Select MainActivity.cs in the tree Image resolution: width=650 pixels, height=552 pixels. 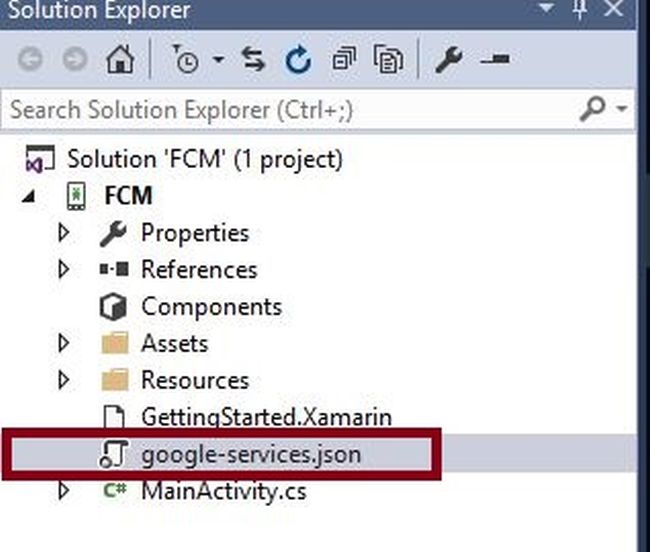tap(223, 491)
